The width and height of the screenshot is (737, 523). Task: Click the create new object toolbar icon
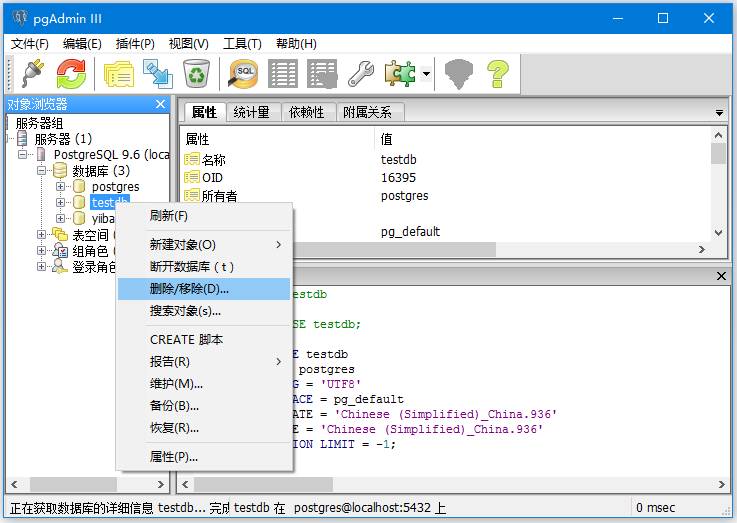coord(157,73)
